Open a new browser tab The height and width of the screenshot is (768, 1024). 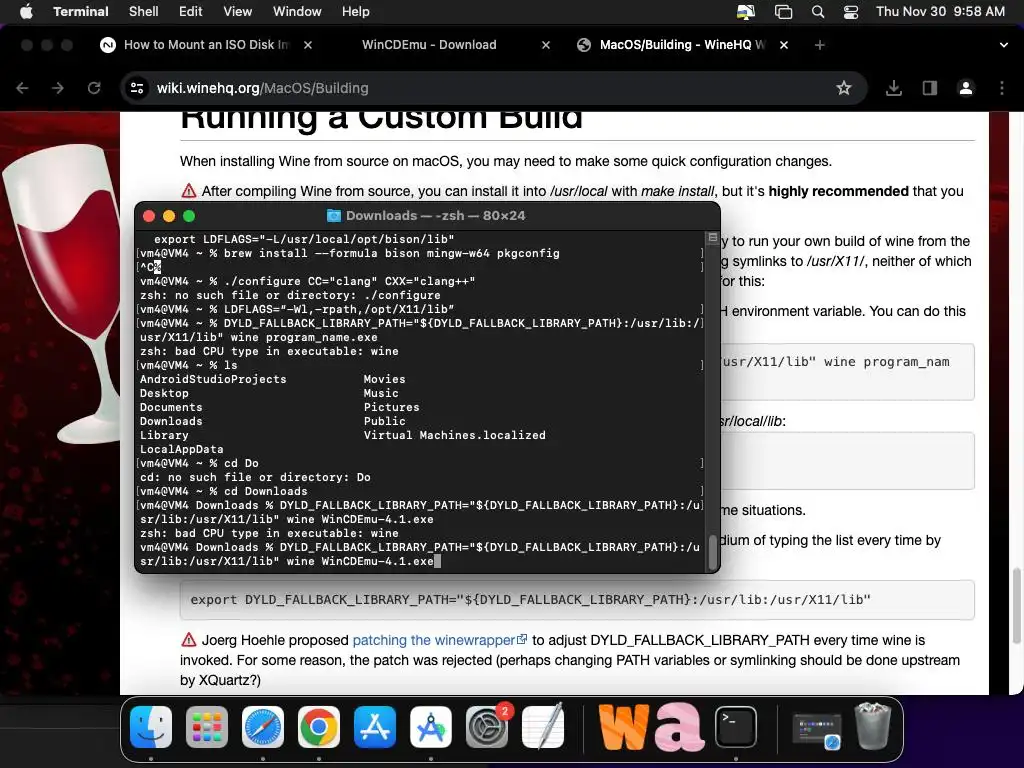[x=820, y=45]
